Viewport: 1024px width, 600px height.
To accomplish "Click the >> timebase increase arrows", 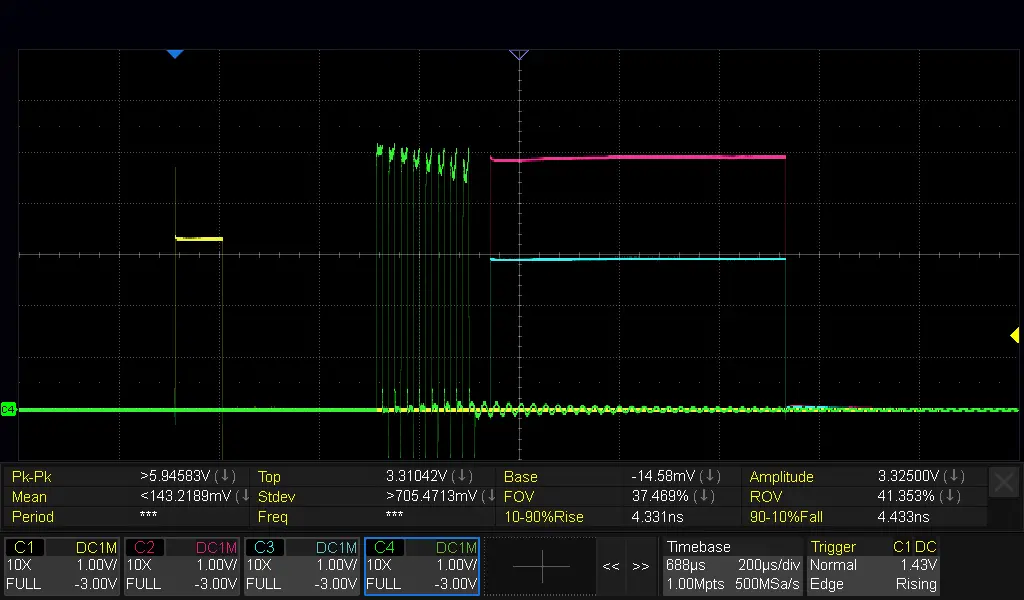I will click(641, 566).
